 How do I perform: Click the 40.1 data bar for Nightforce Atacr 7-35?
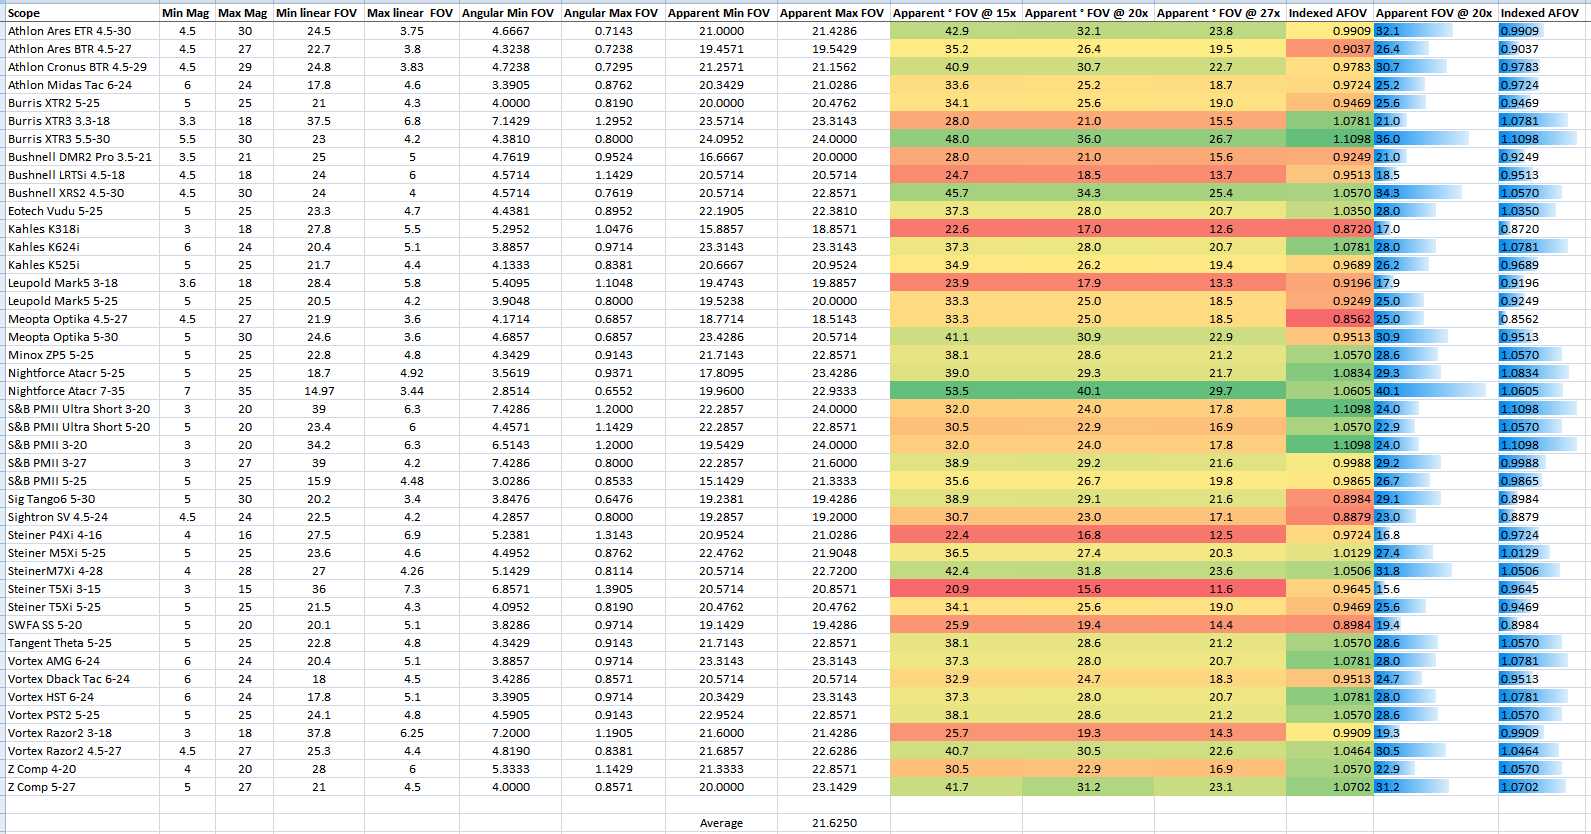coord(1434,391)
